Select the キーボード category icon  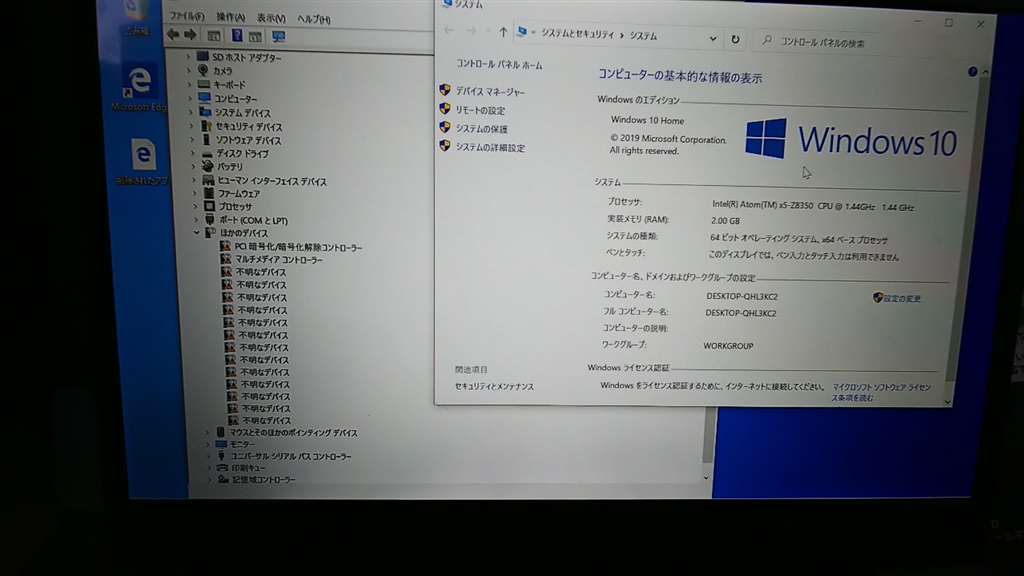204,84
